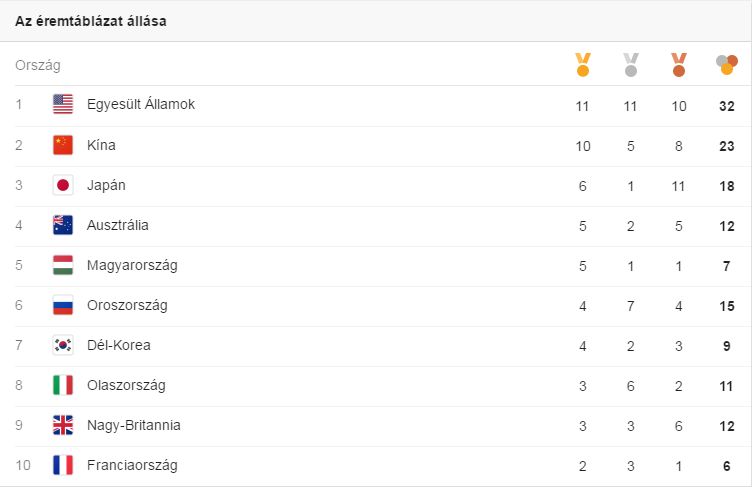Image resolution: width=752 pixels, height=487 pixels.
Task: Click the total medals column icon
Action: [x=727, y=65]
